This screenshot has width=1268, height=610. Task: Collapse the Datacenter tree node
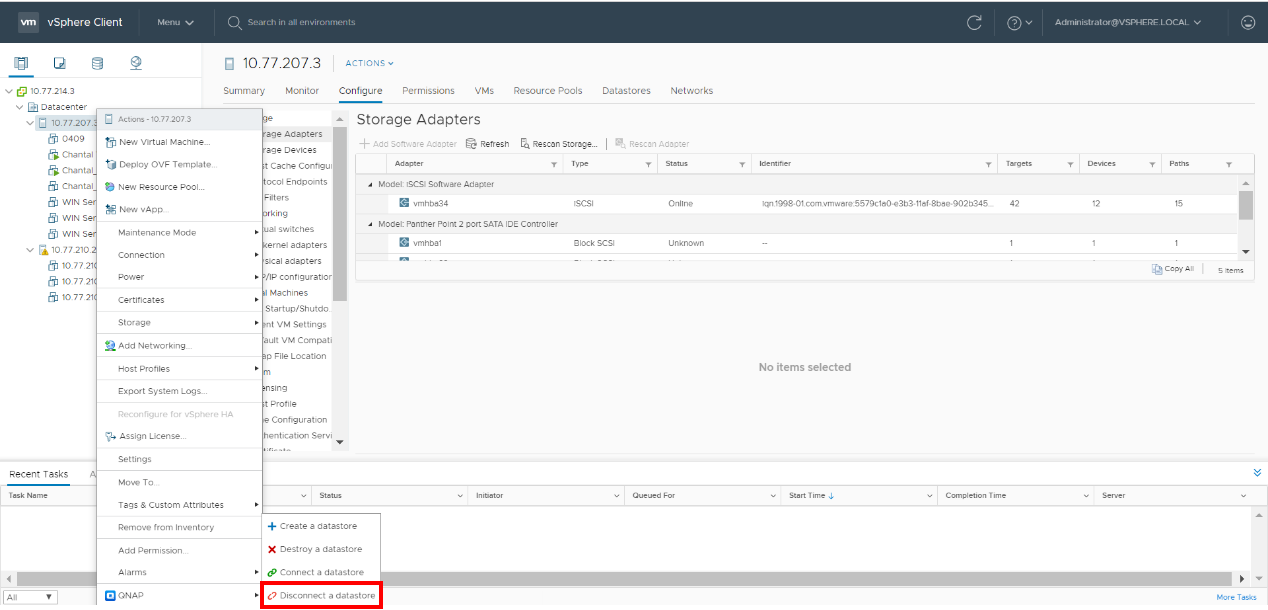click(x=20, y=107)
